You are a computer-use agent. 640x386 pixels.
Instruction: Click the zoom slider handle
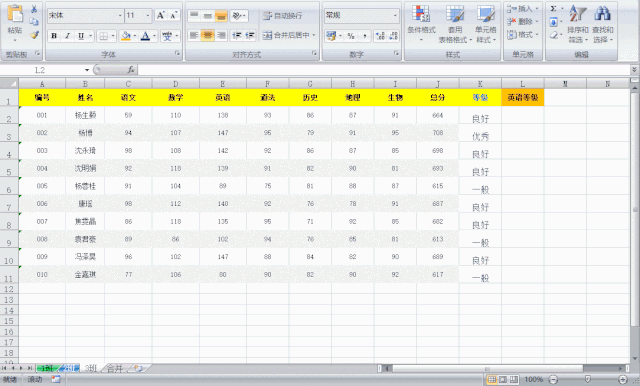(x=588, y=379)
